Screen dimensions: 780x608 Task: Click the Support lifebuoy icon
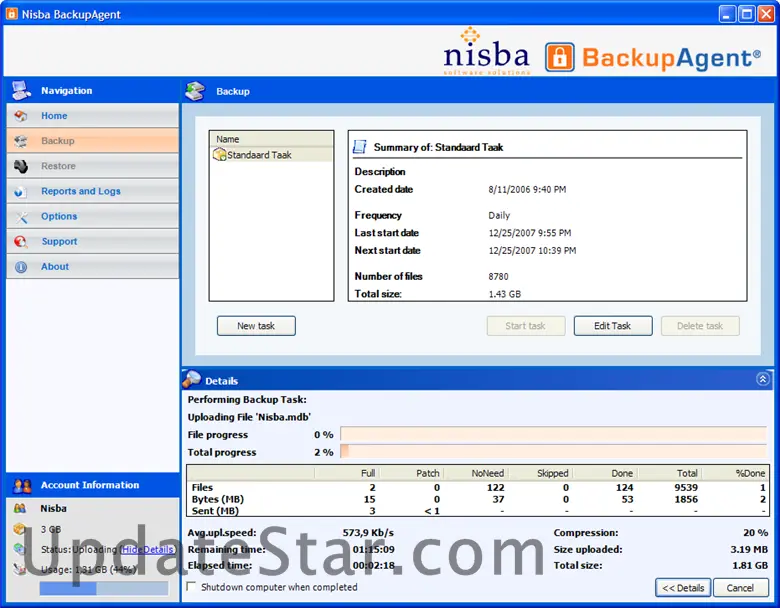(21, 242)
